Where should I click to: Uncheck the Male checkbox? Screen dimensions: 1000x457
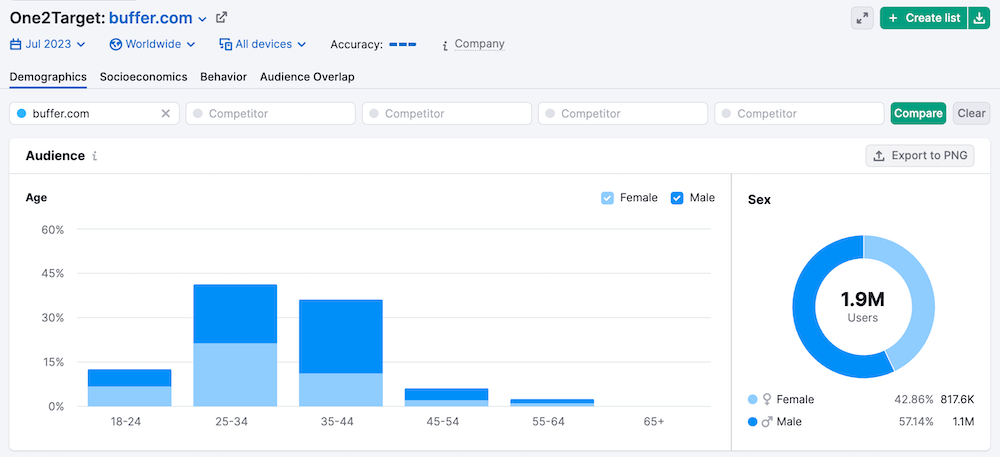[677, 198]
